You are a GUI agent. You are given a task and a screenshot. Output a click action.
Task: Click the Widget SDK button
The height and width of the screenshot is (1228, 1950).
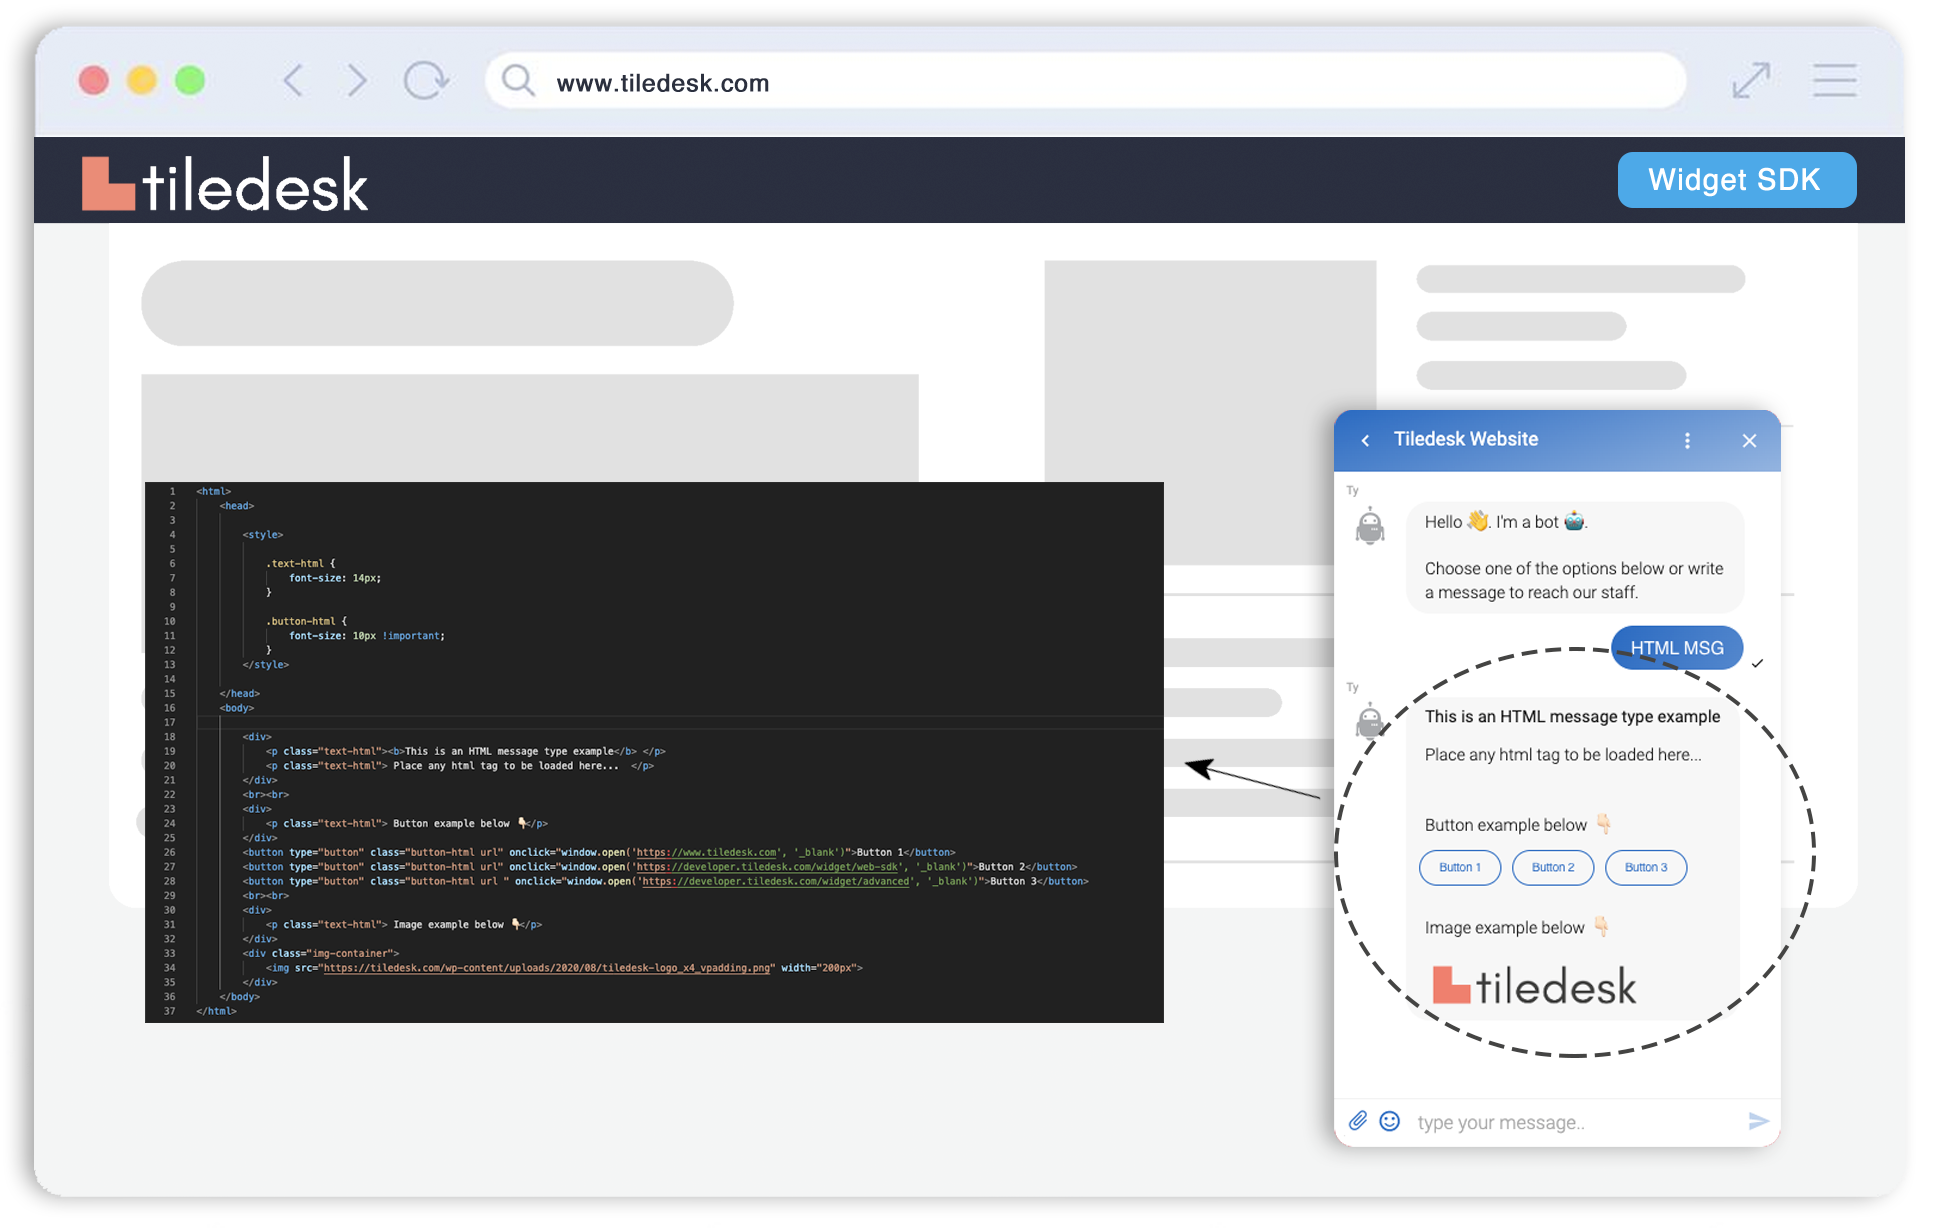(1736, 180)
